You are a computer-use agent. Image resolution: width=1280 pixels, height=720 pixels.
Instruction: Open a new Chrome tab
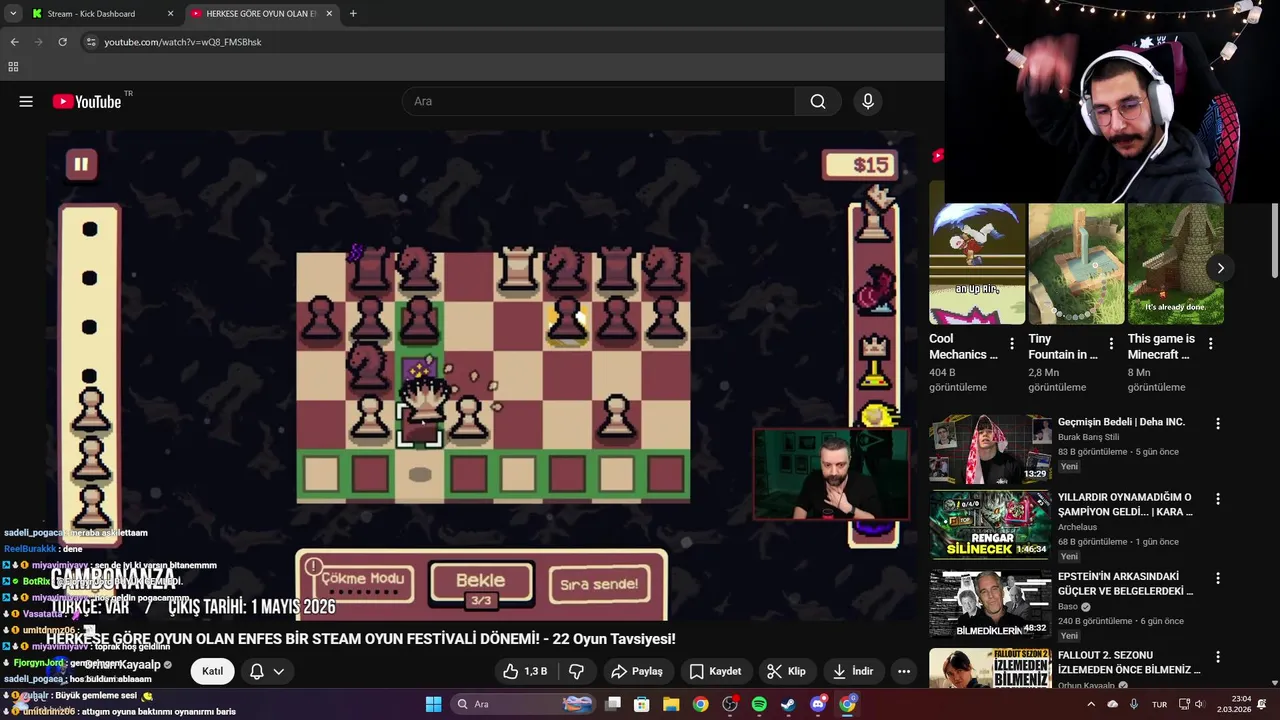[353, 14]
